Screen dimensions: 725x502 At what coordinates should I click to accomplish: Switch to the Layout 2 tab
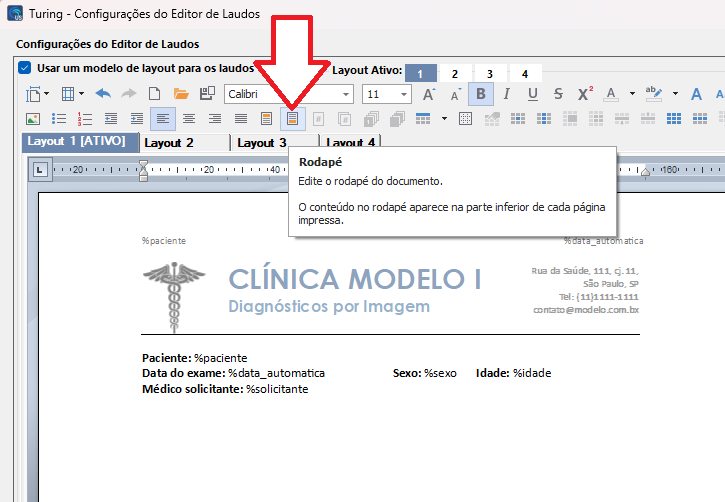(x=168, y=142)
